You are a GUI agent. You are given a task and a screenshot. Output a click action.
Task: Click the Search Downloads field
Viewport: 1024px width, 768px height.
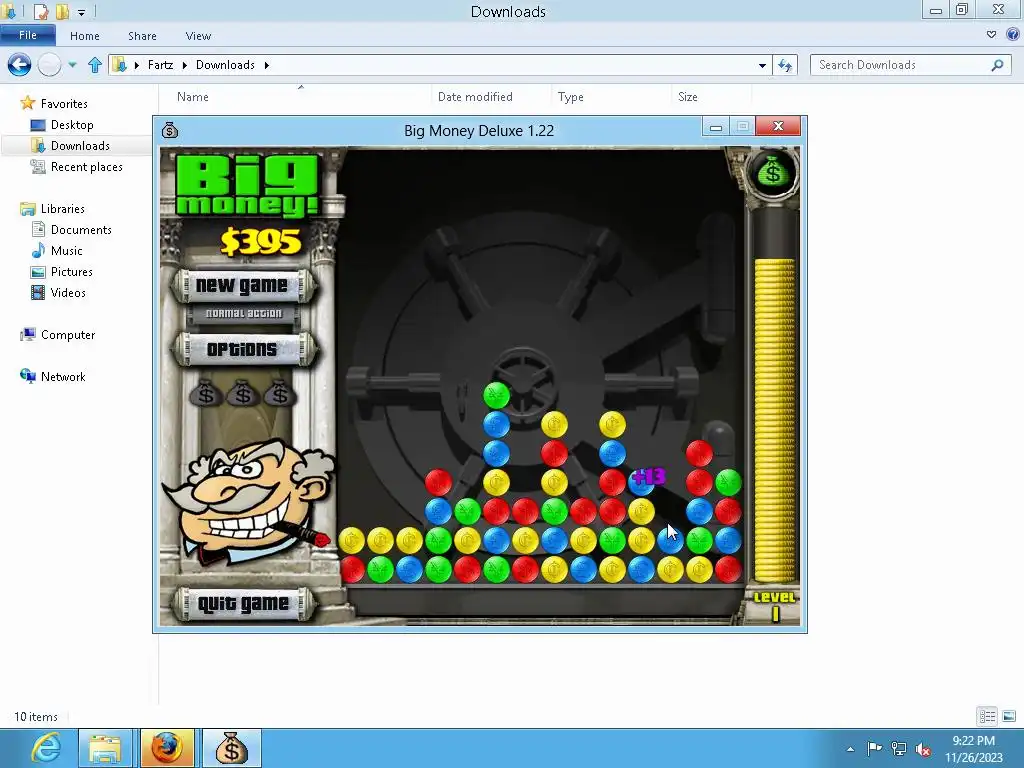(910, 65)
